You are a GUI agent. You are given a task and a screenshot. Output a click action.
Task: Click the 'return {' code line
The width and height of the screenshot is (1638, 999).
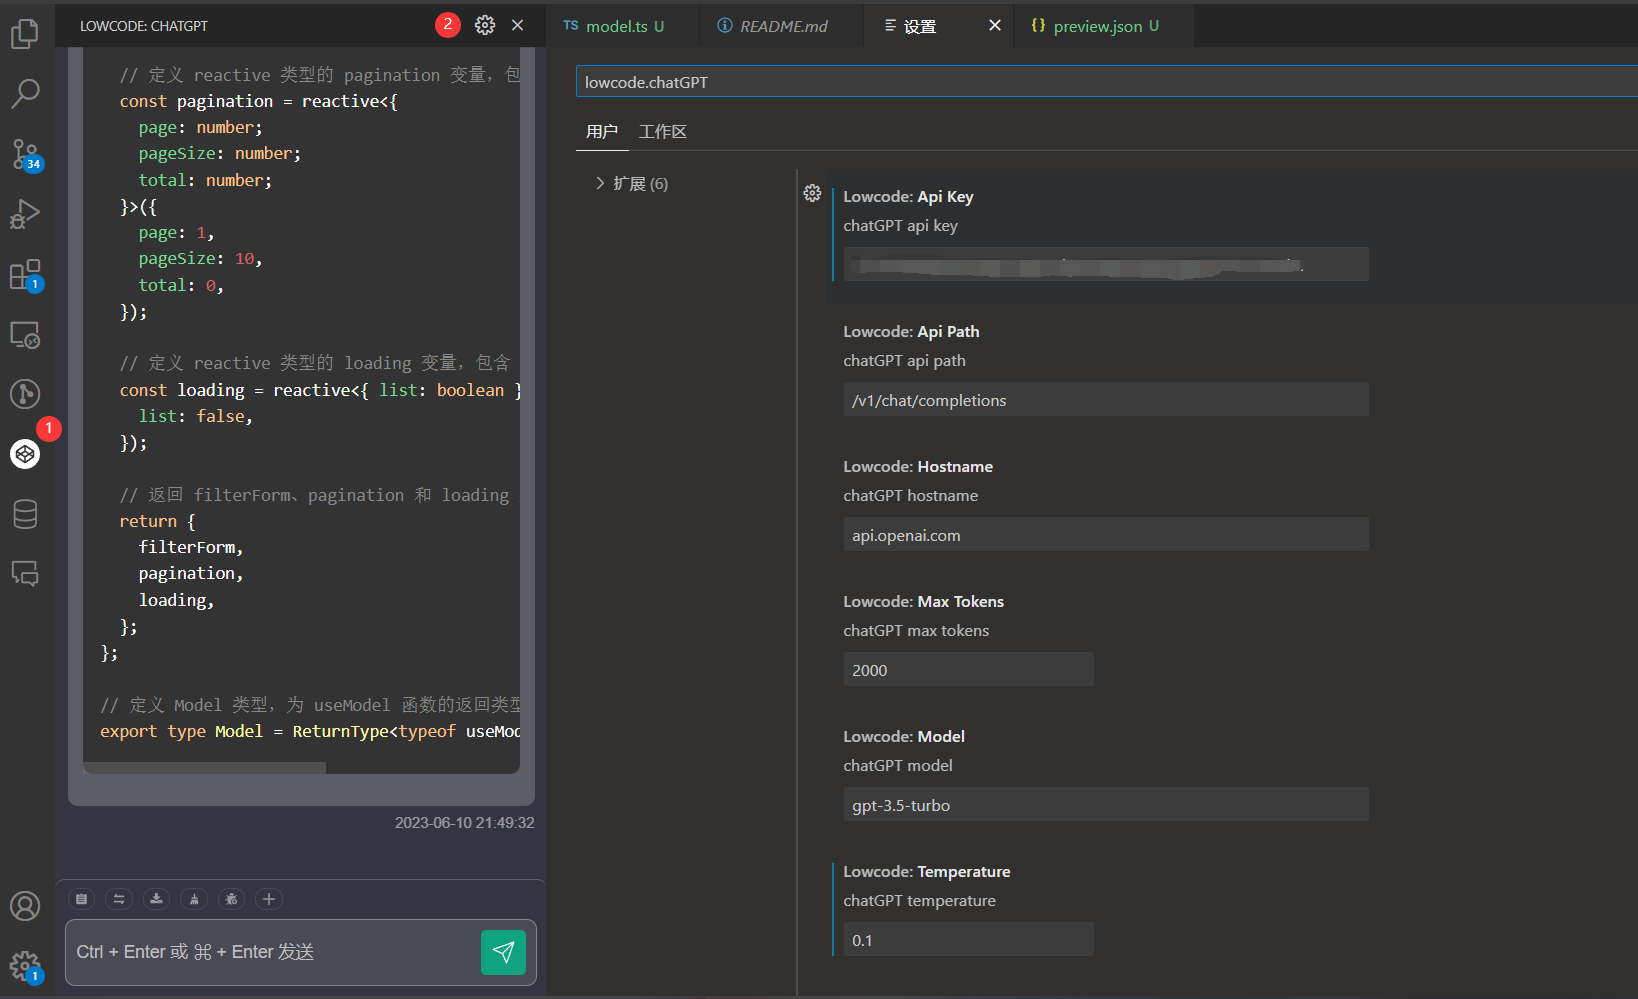click(x=157, y=521)
